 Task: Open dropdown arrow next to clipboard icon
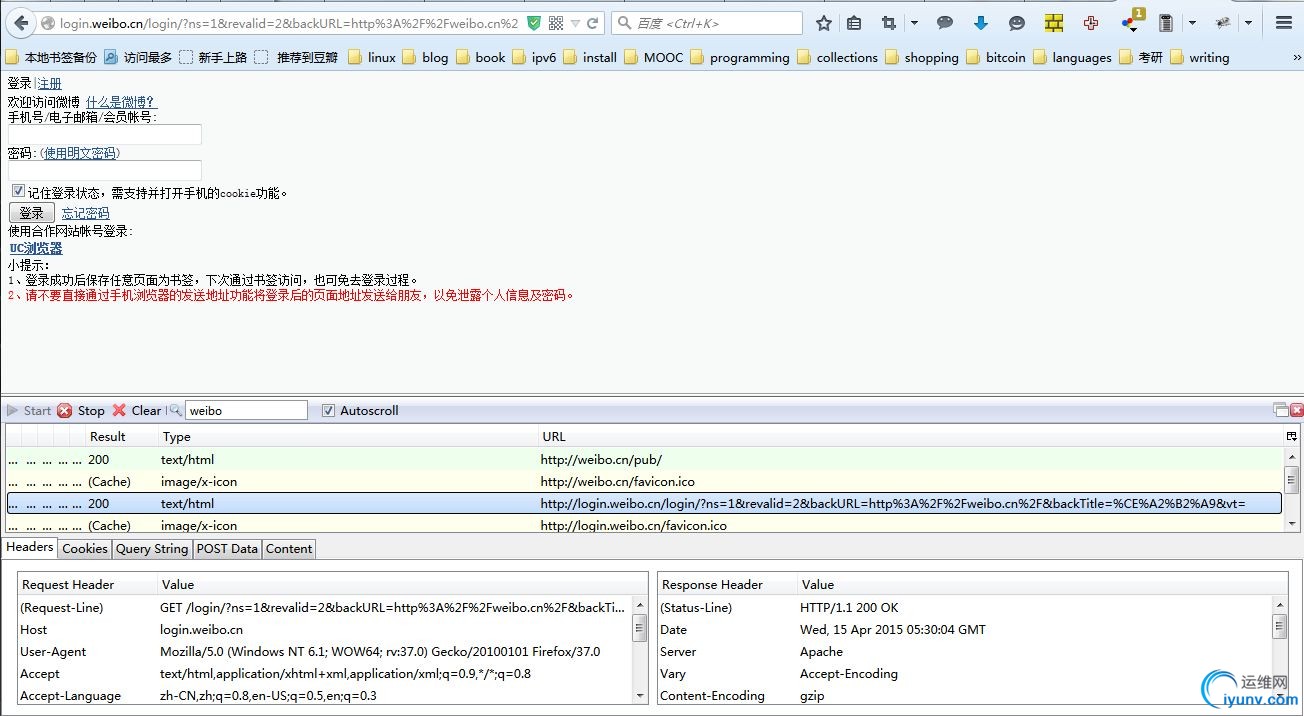tap(1192, 23)
